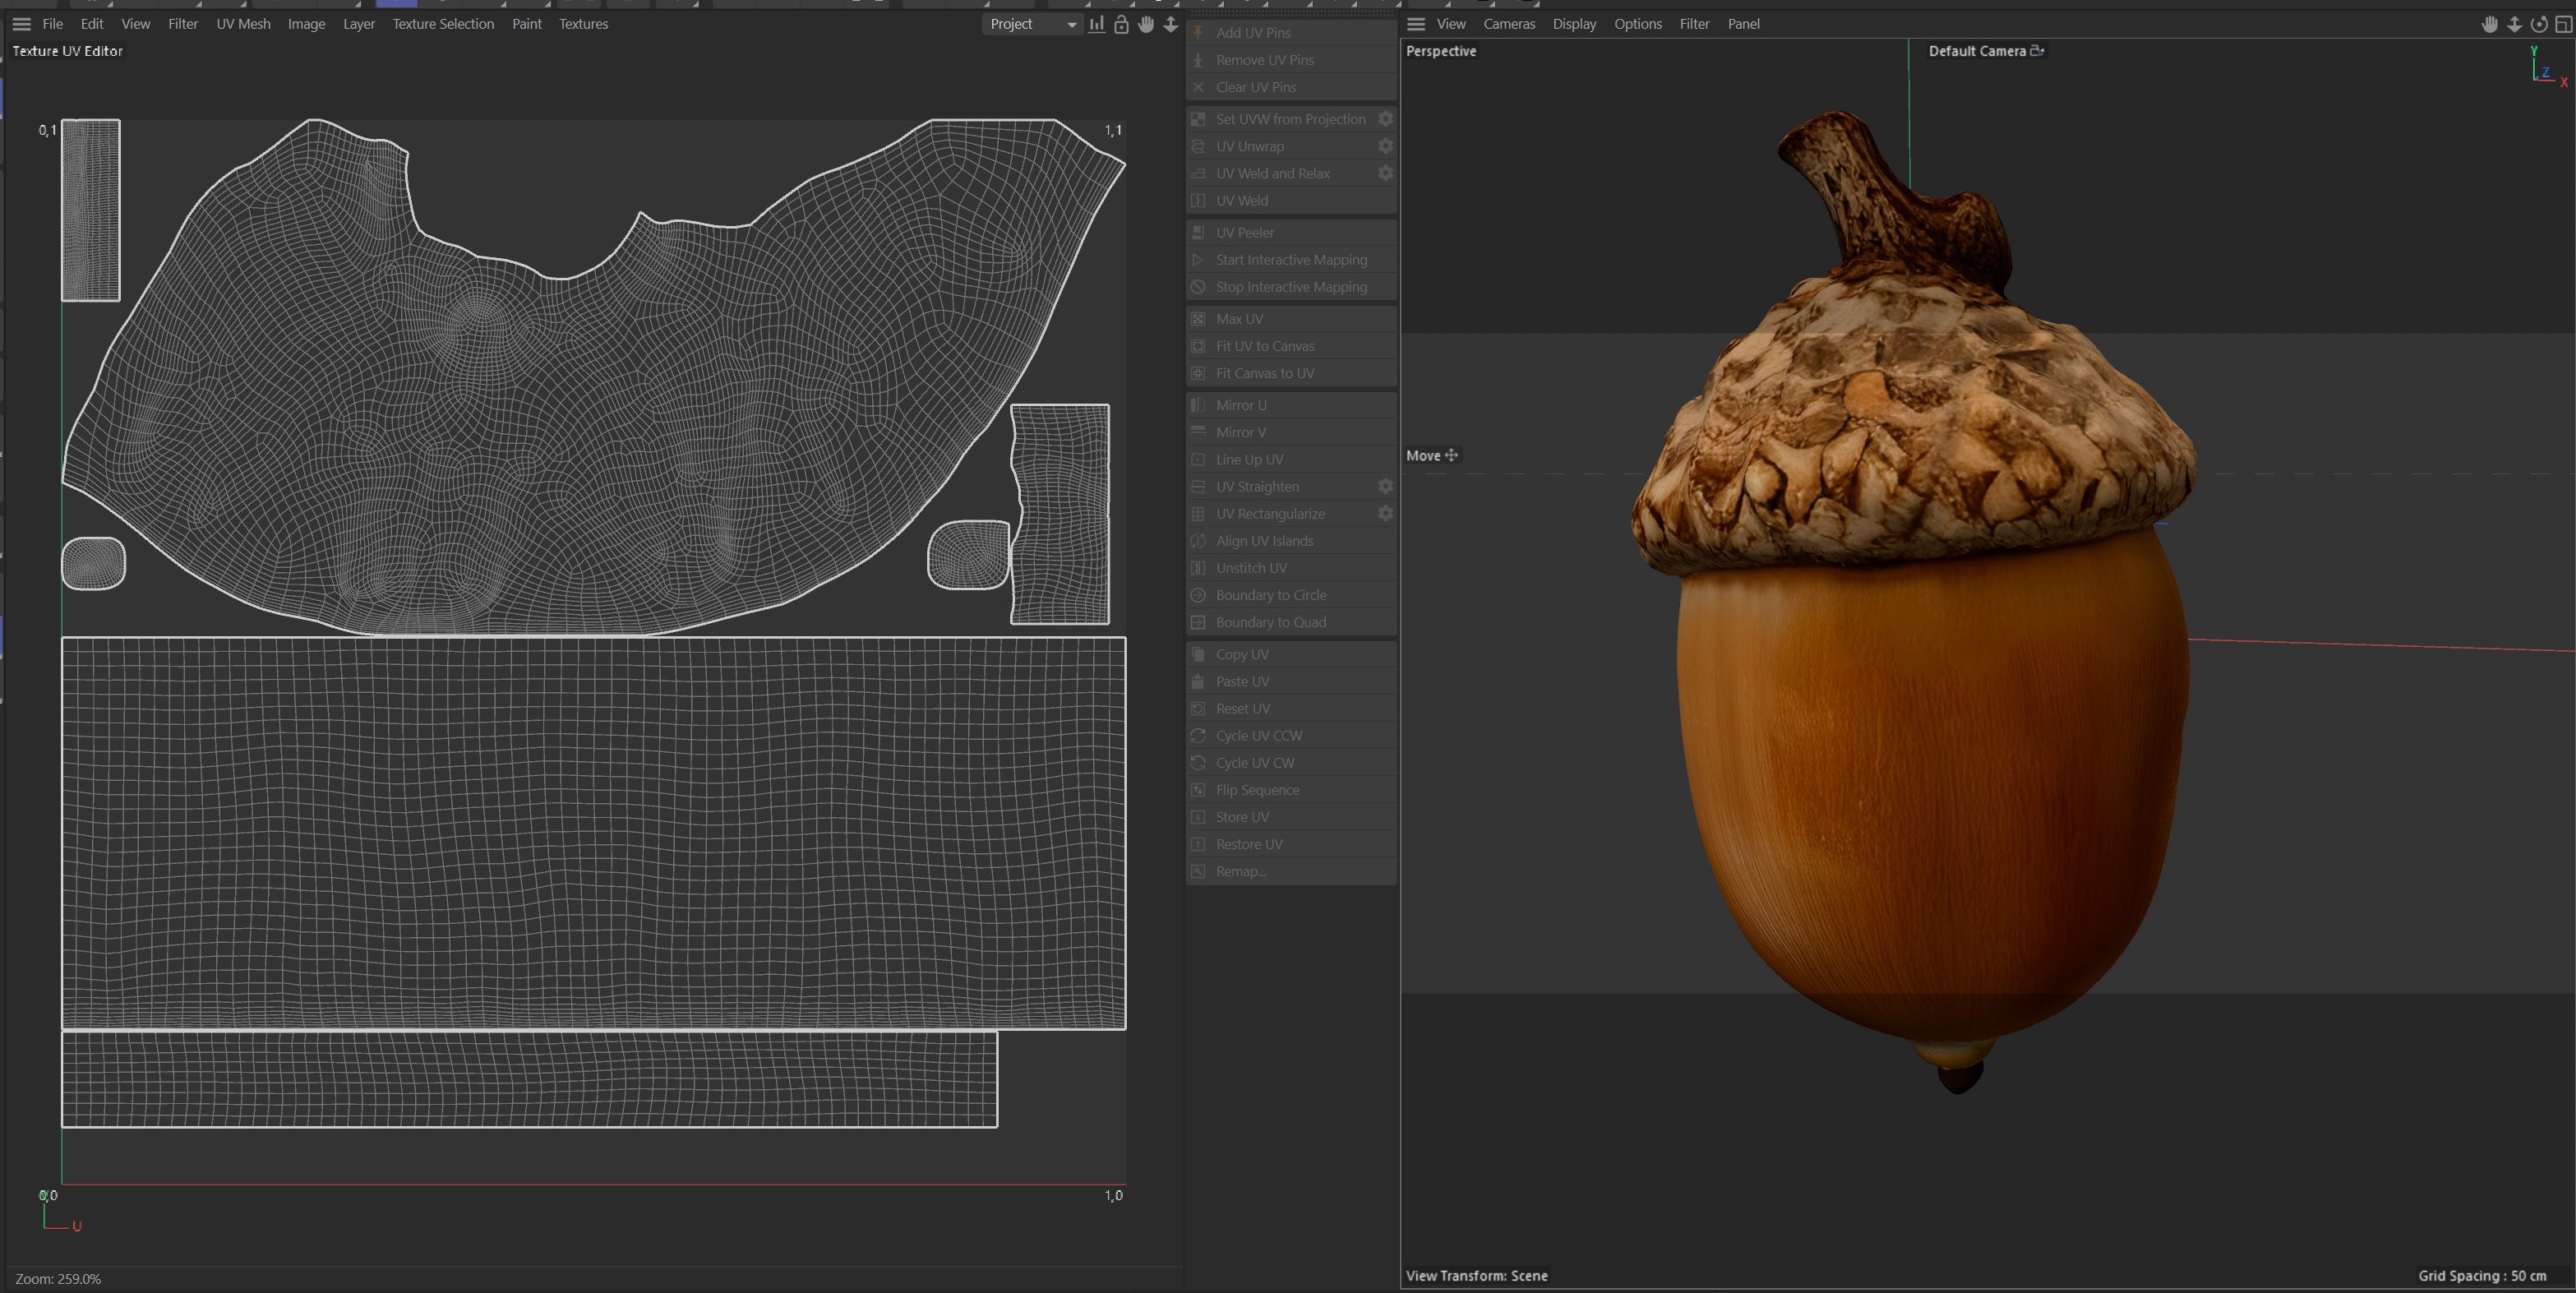Click the Fit UV to Canvas command
Viewport: 2576px width, 1293px height.
1264,346
